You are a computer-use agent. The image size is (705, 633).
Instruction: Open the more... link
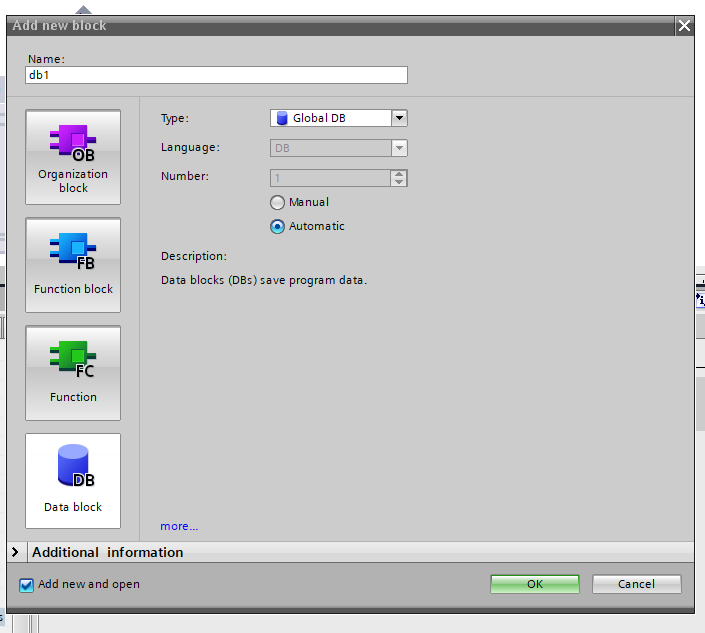(179, 526)
